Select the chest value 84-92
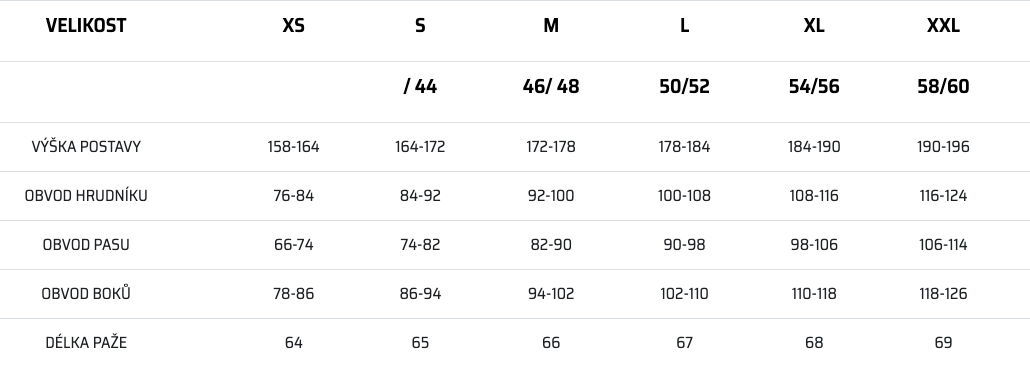This screenshot has width=1030, height=365. (420, 196)
